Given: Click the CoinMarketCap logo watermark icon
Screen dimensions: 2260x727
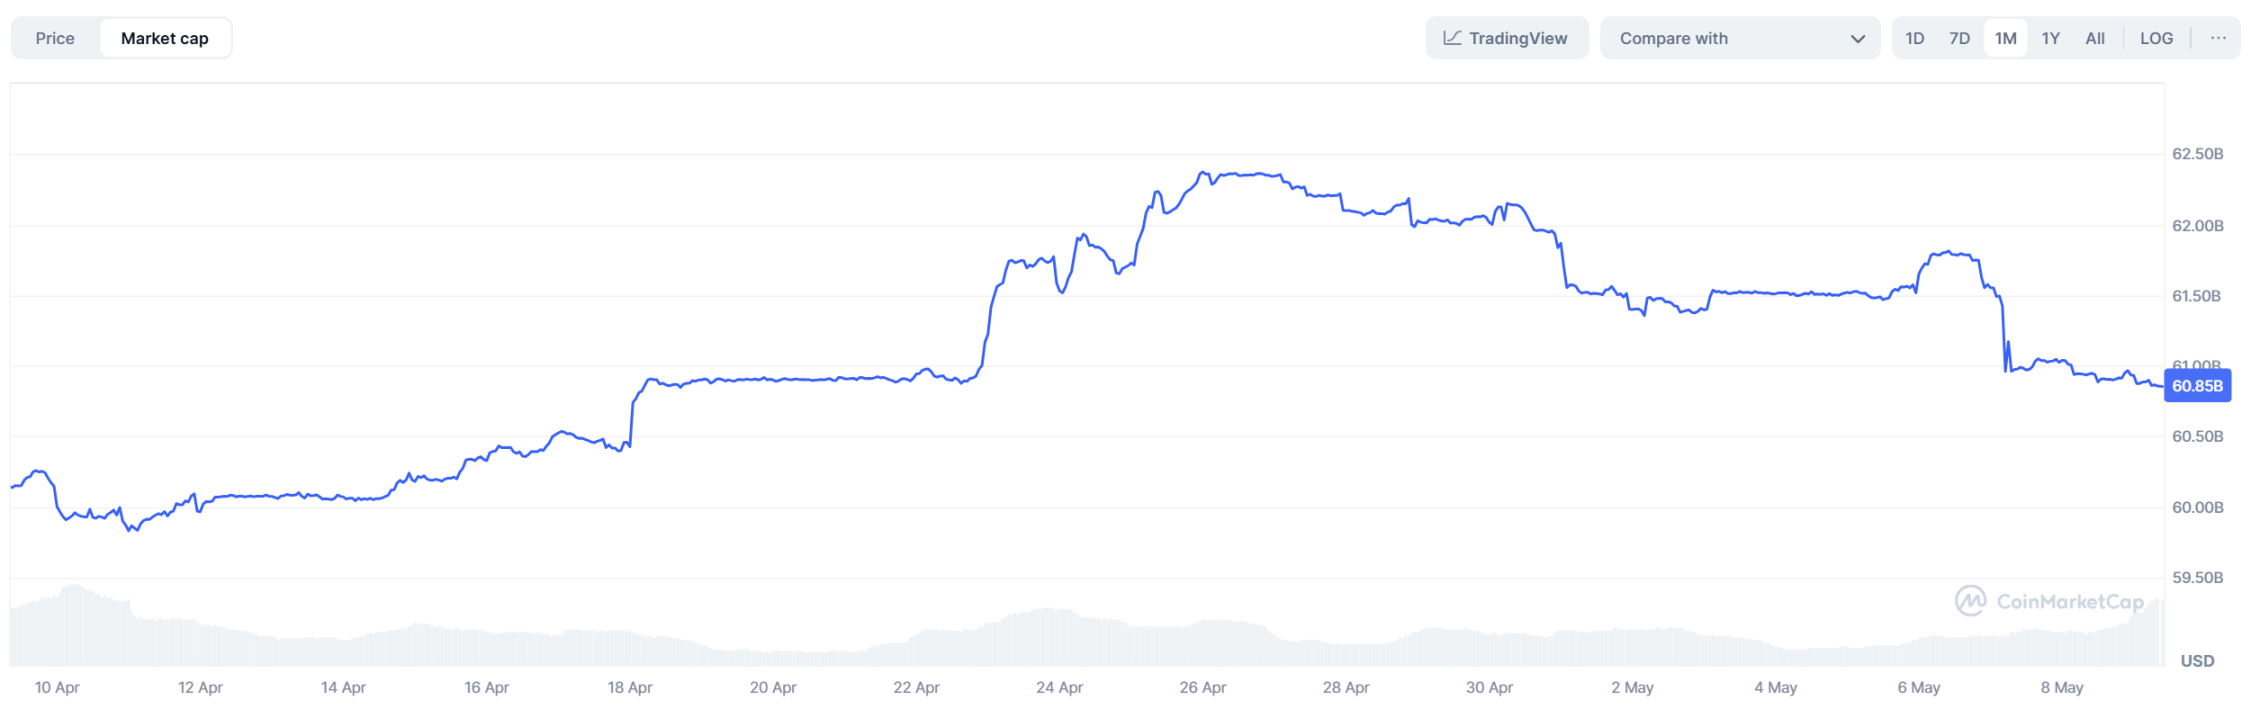Looking at the screenshot, I should (x=1970, y=601).
